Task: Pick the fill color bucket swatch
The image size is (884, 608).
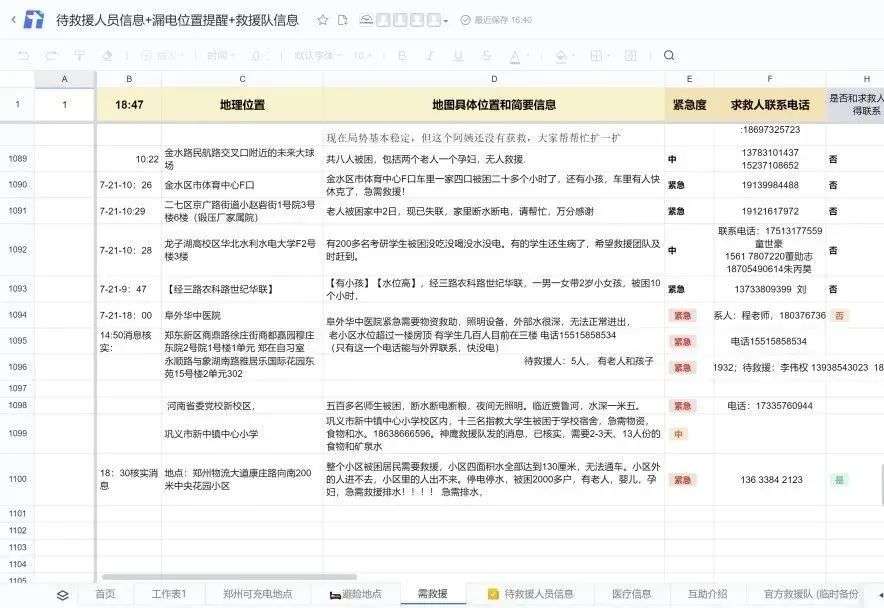Action: coord(561,55)
